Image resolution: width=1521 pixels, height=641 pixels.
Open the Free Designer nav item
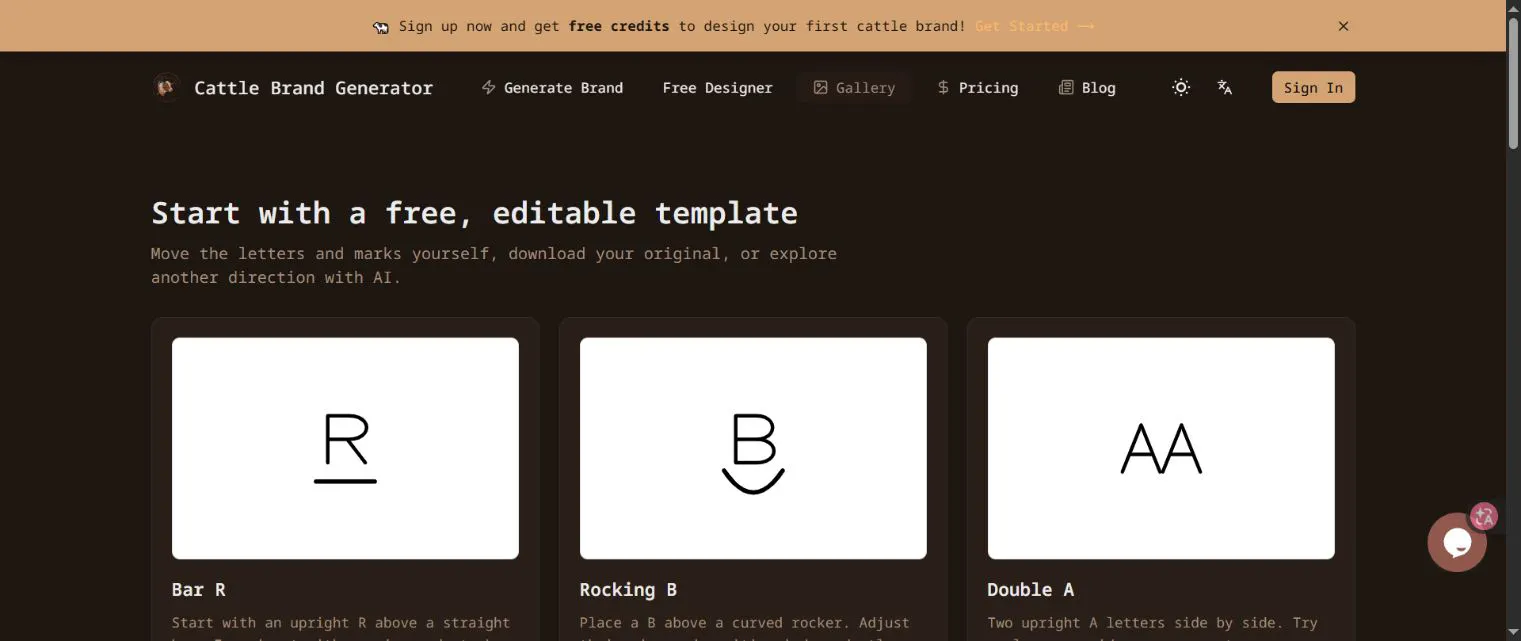(x=717, y=88)
